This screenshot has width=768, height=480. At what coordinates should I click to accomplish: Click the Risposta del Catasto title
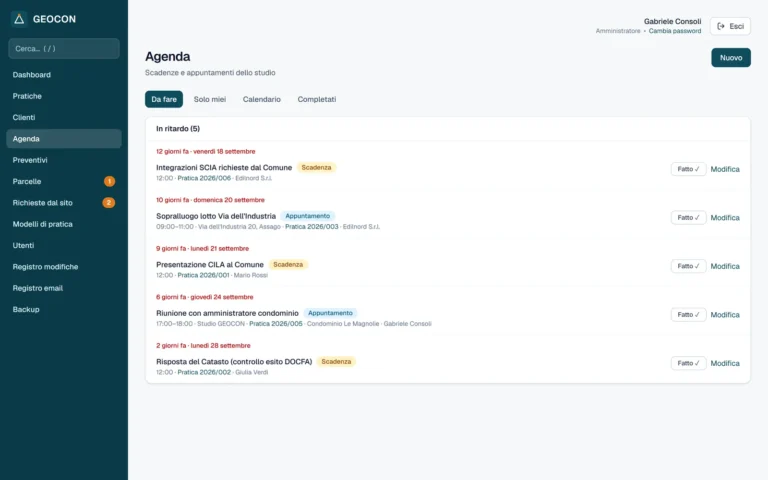(x=234, y=361)
